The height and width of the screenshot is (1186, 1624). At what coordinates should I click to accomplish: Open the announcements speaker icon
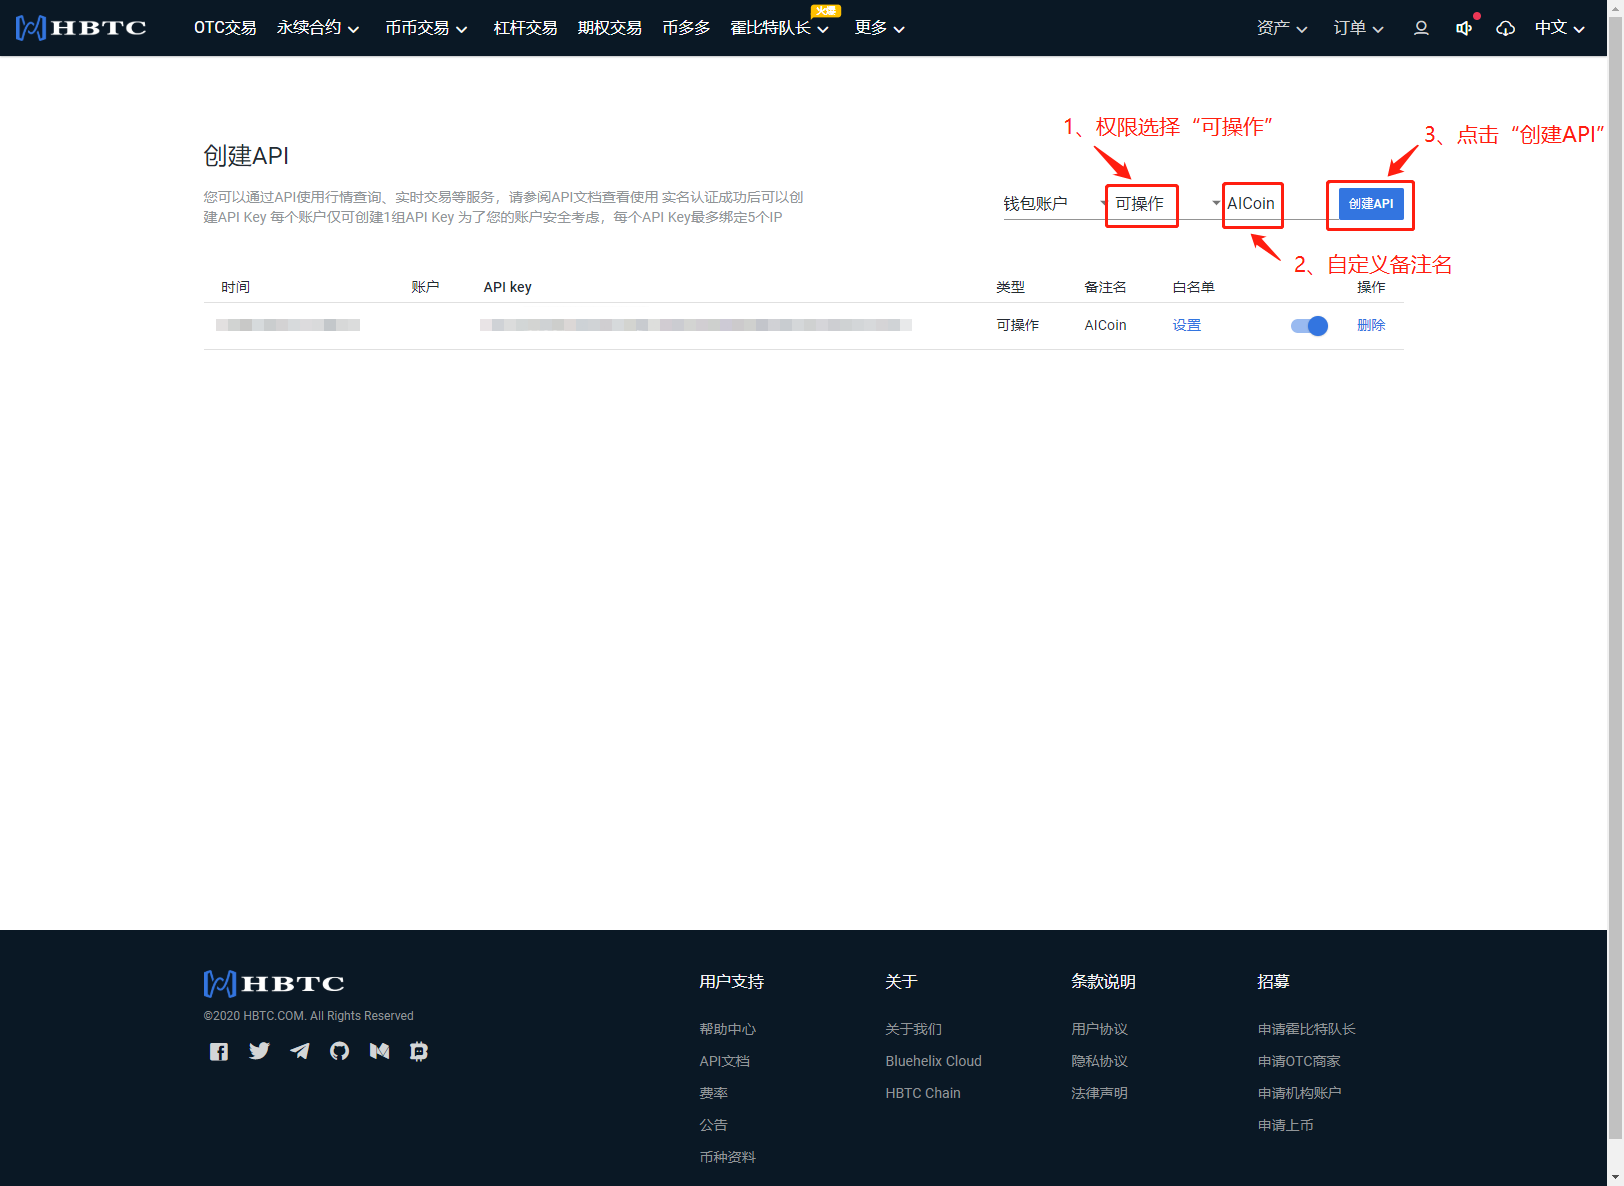[x=1464, y=28]
